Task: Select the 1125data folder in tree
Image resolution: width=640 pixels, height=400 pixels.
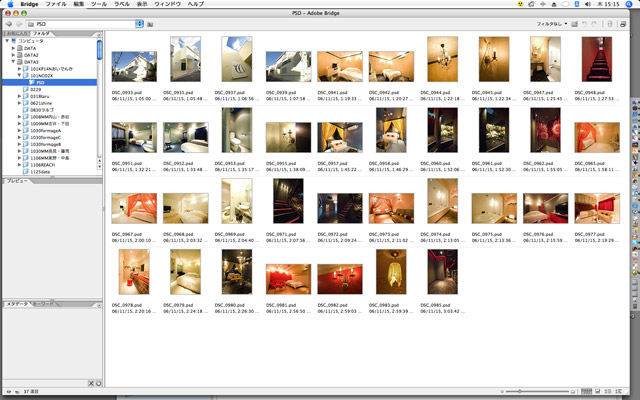Action: click(36, 172)
